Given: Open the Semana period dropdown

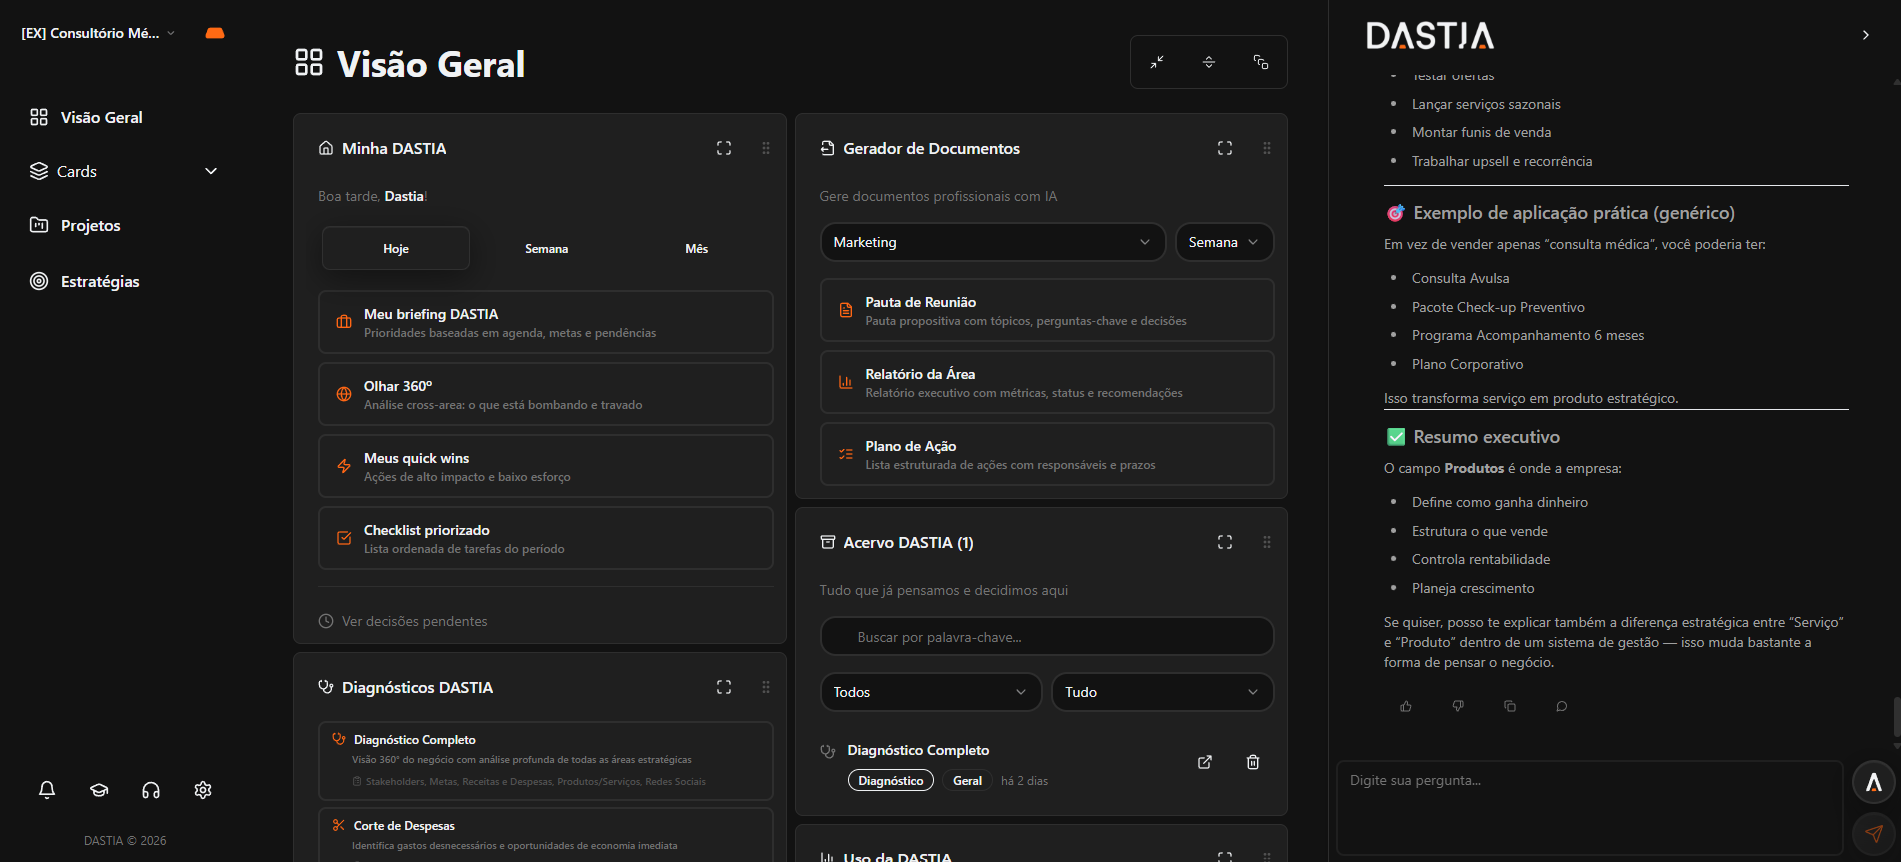Looking at the screenshot, I should [1224, 242].
